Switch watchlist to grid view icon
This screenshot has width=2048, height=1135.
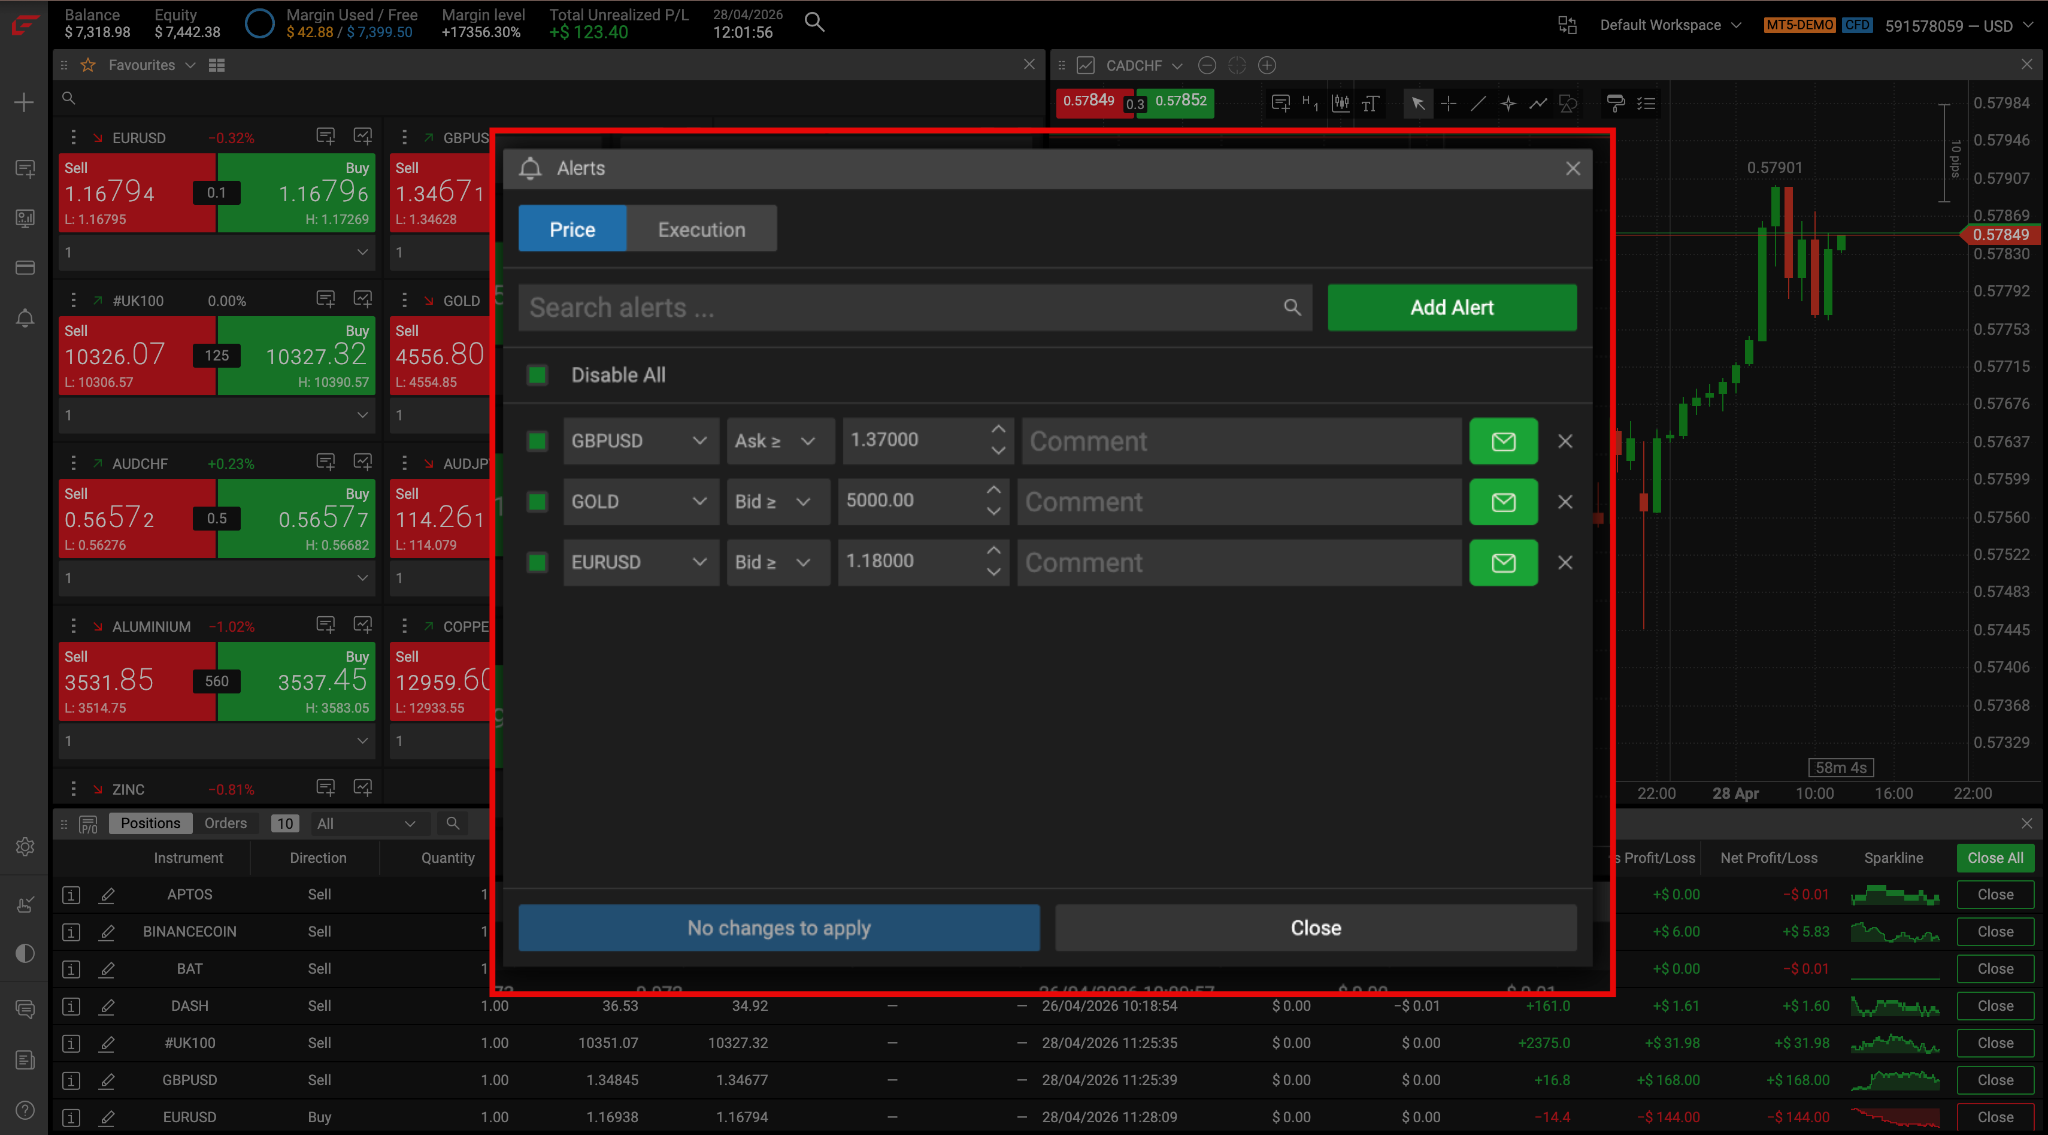(217, 65)
